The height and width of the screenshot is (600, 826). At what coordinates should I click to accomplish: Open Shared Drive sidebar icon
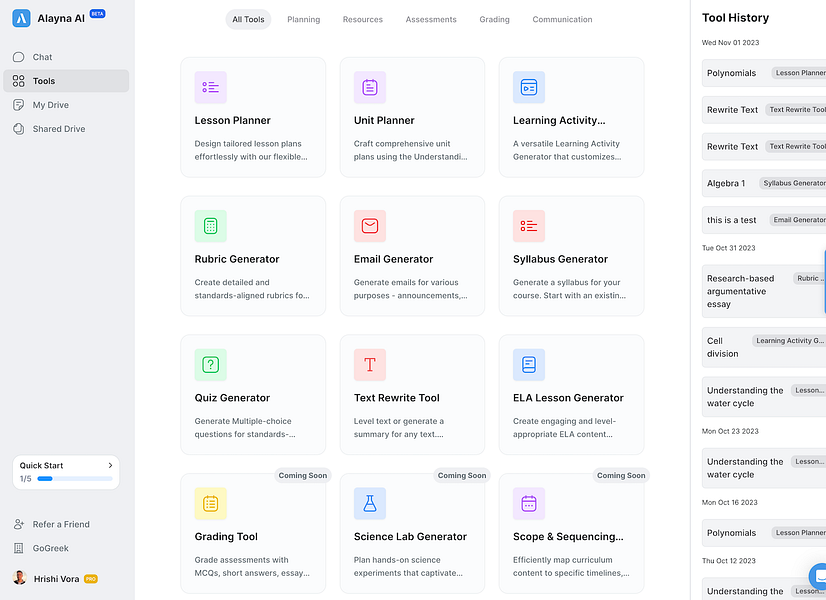pyautogui.click(x=18, y=129)
